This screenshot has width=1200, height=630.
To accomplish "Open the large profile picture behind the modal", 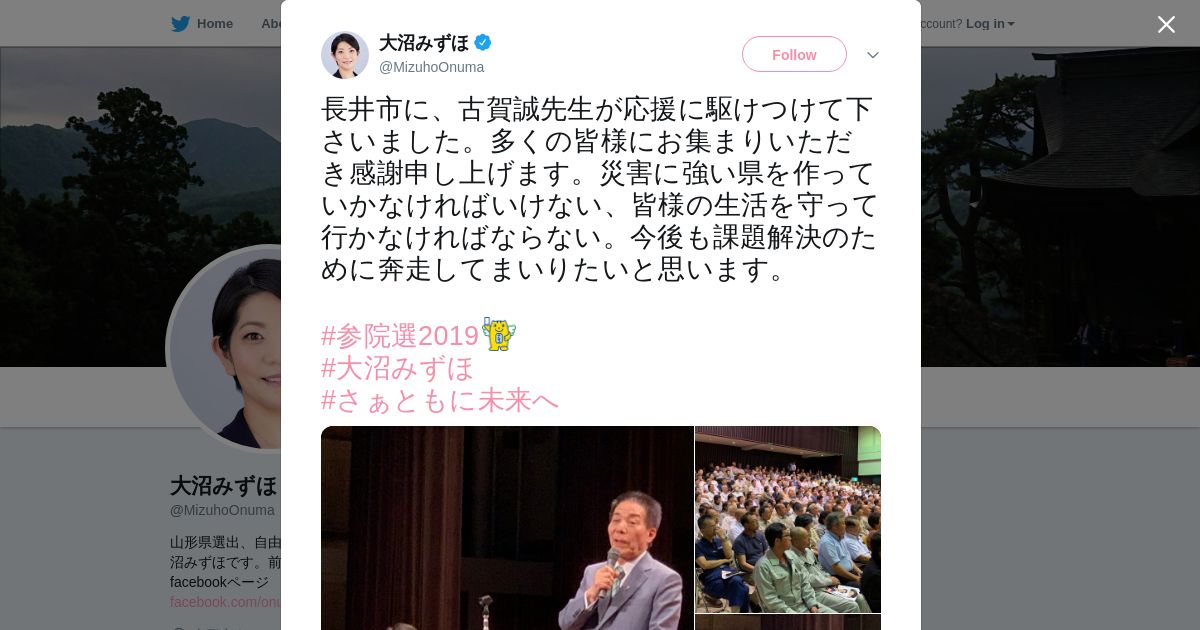I will click(225, 348).
